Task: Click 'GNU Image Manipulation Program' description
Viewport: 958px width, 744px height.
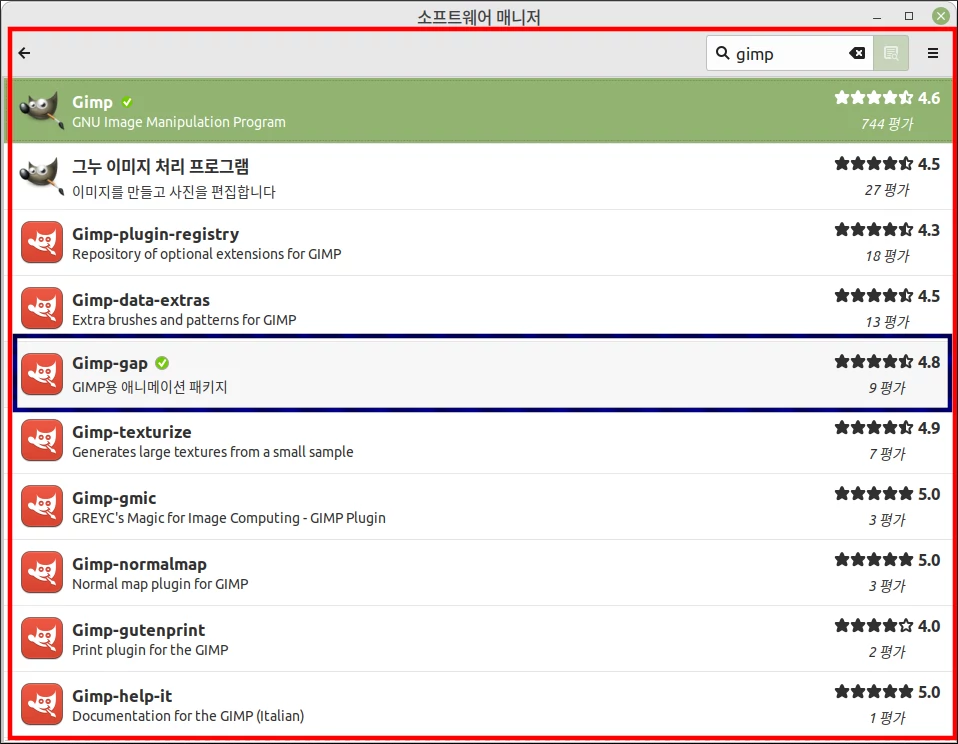Action: coord(179,122)
